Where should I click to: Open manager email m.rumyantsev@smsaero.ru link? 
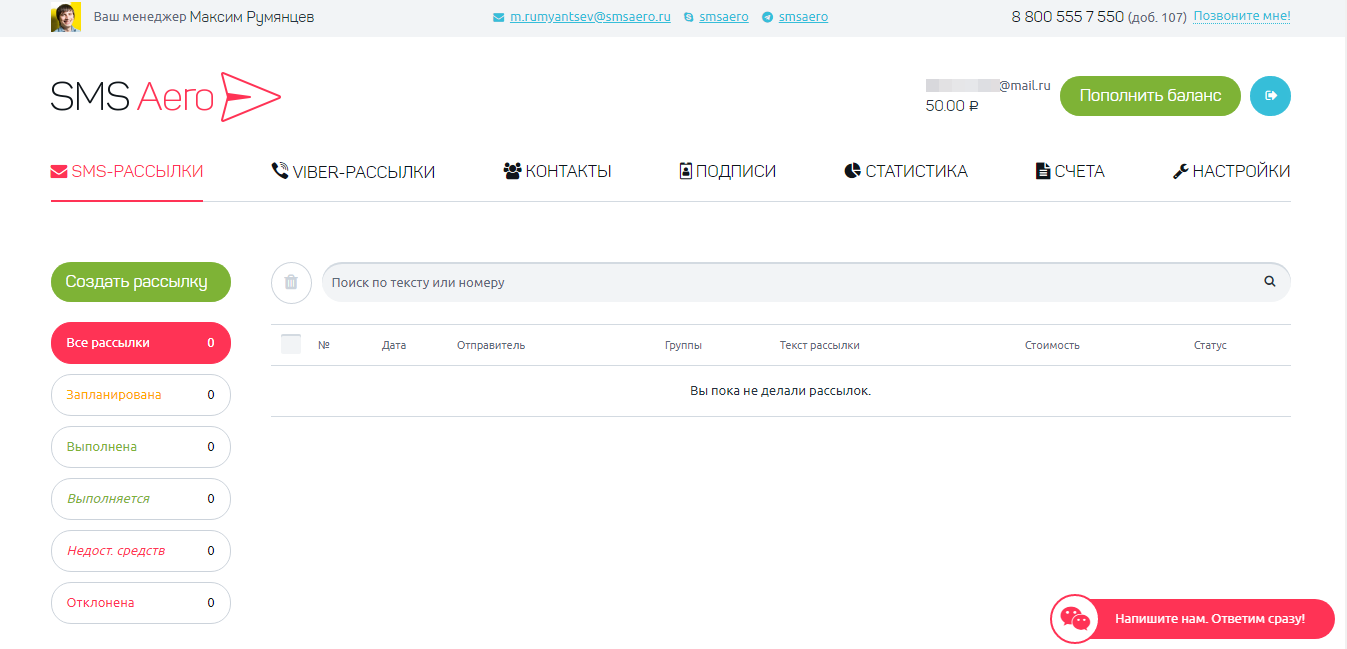[590, 17]
